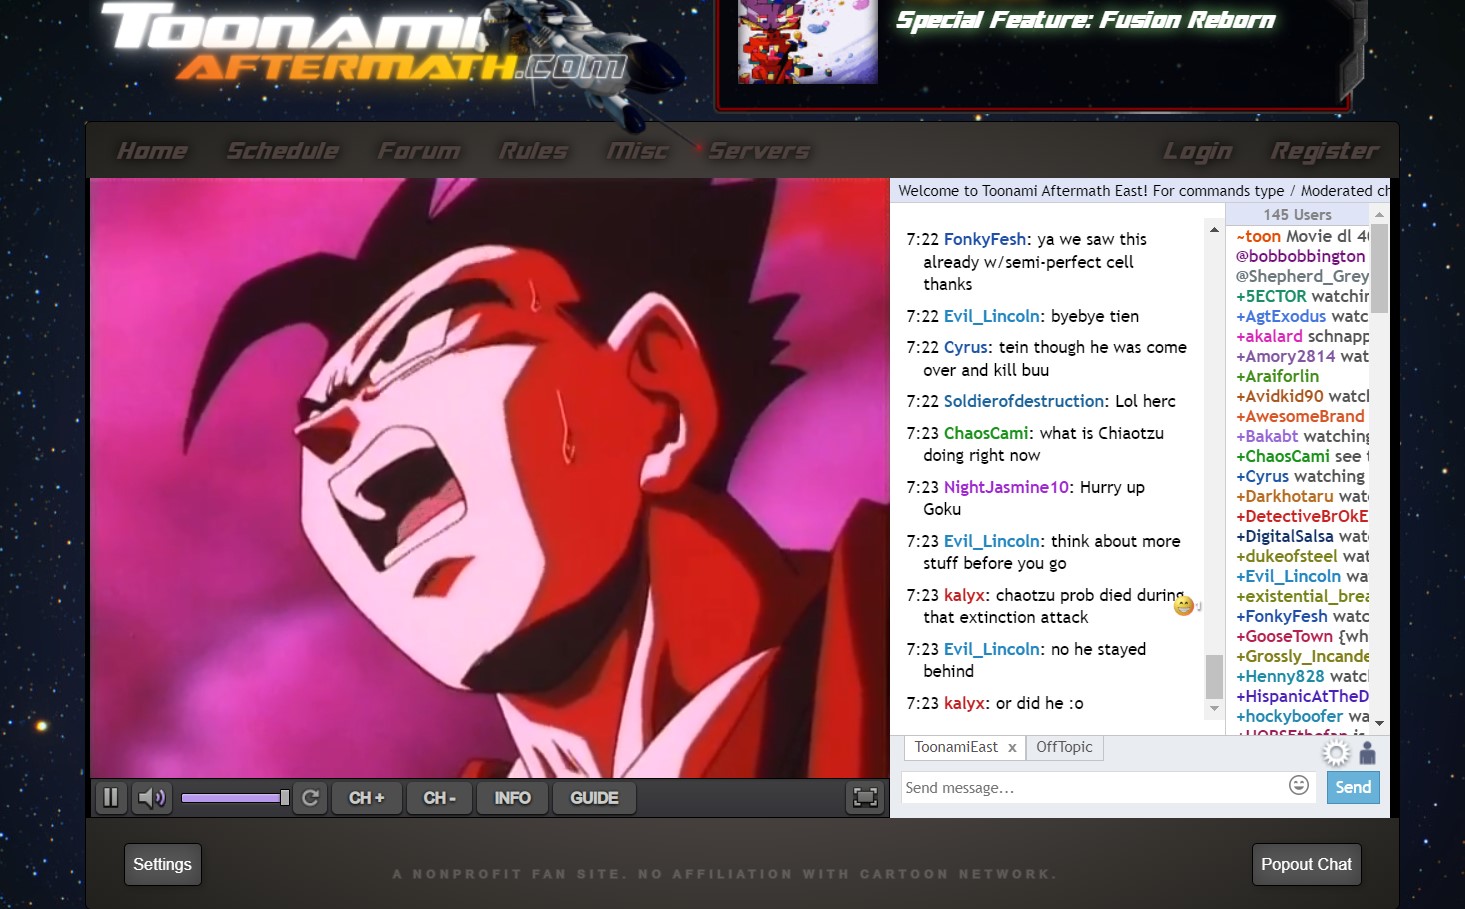Screen dimensions: 1465x909
Task: Select the ToonamiEast chat tab
Action: pos(956,747)
